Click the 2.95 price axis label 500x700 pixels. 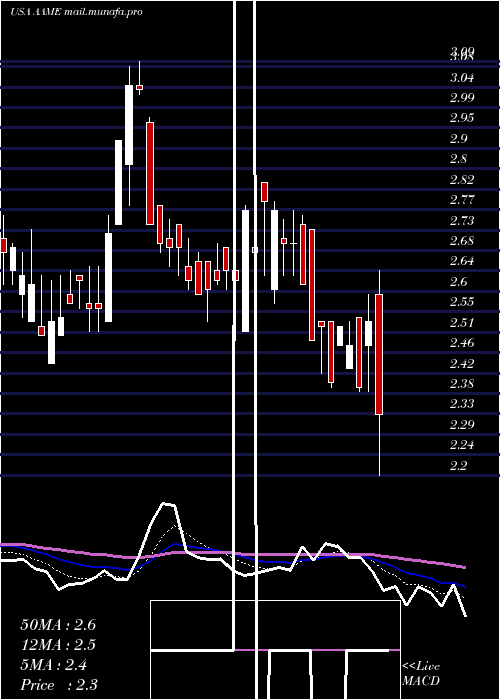click(x=462, y=118)
